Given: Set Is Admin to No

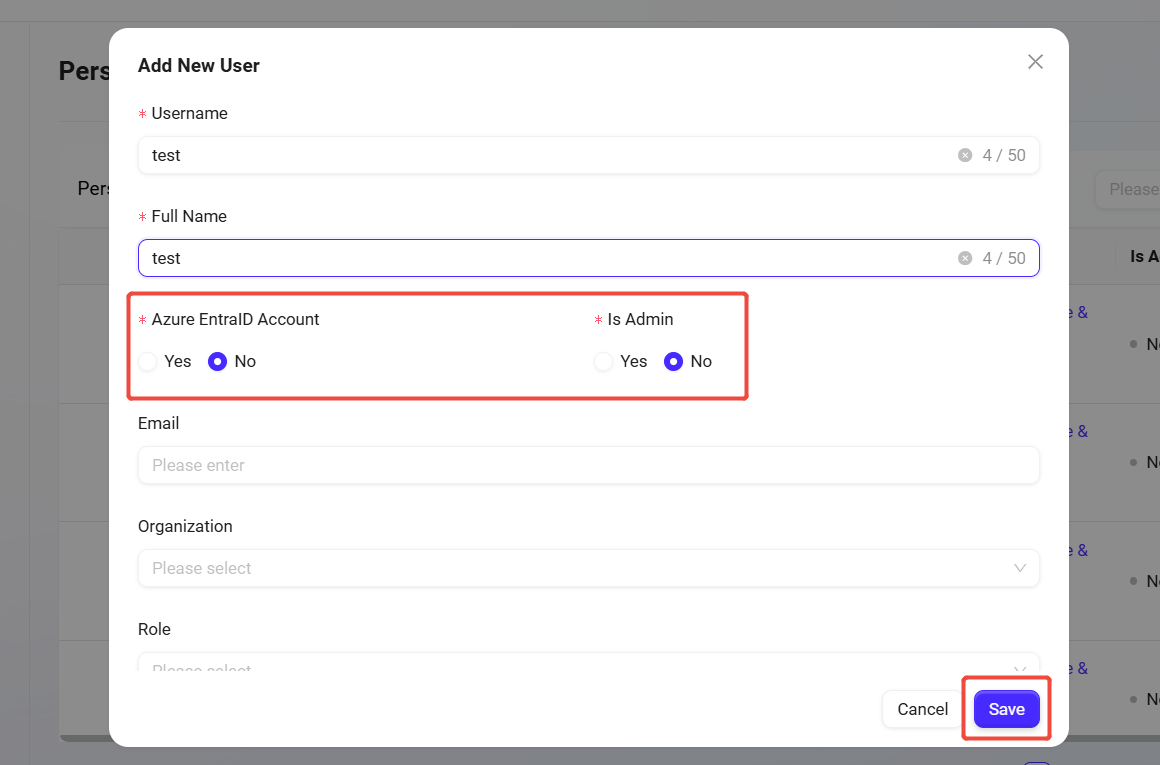Looking at the screenshot, I should (x=674, y=362).
